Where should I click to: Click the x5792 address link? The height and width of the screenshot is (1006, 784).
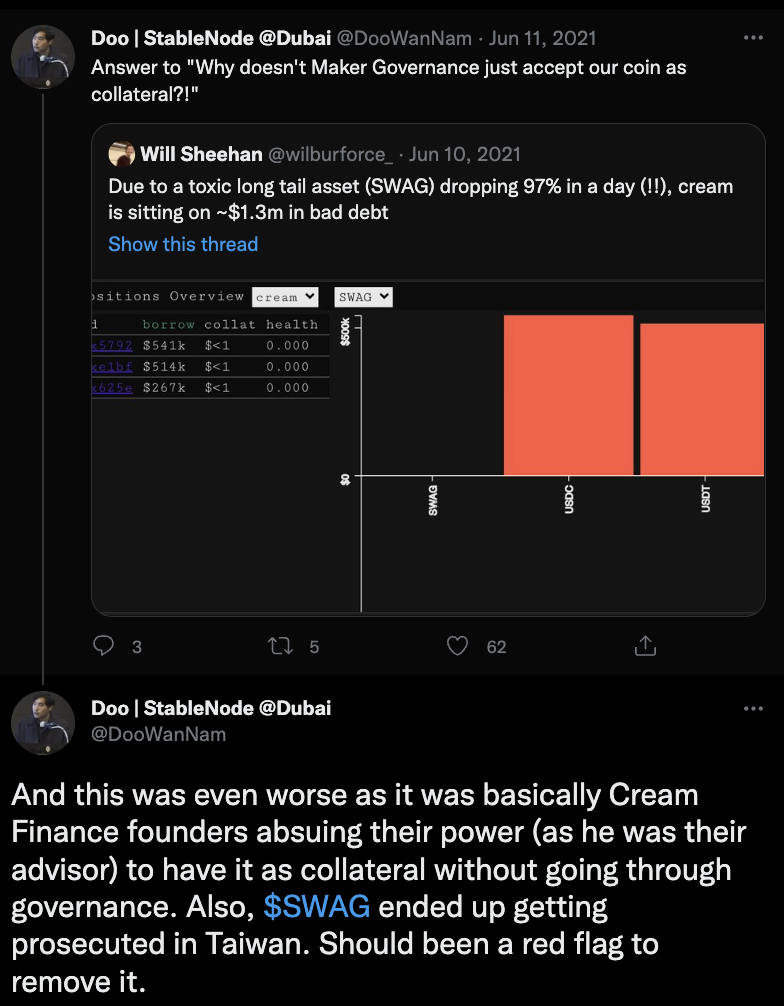(111, 345)
